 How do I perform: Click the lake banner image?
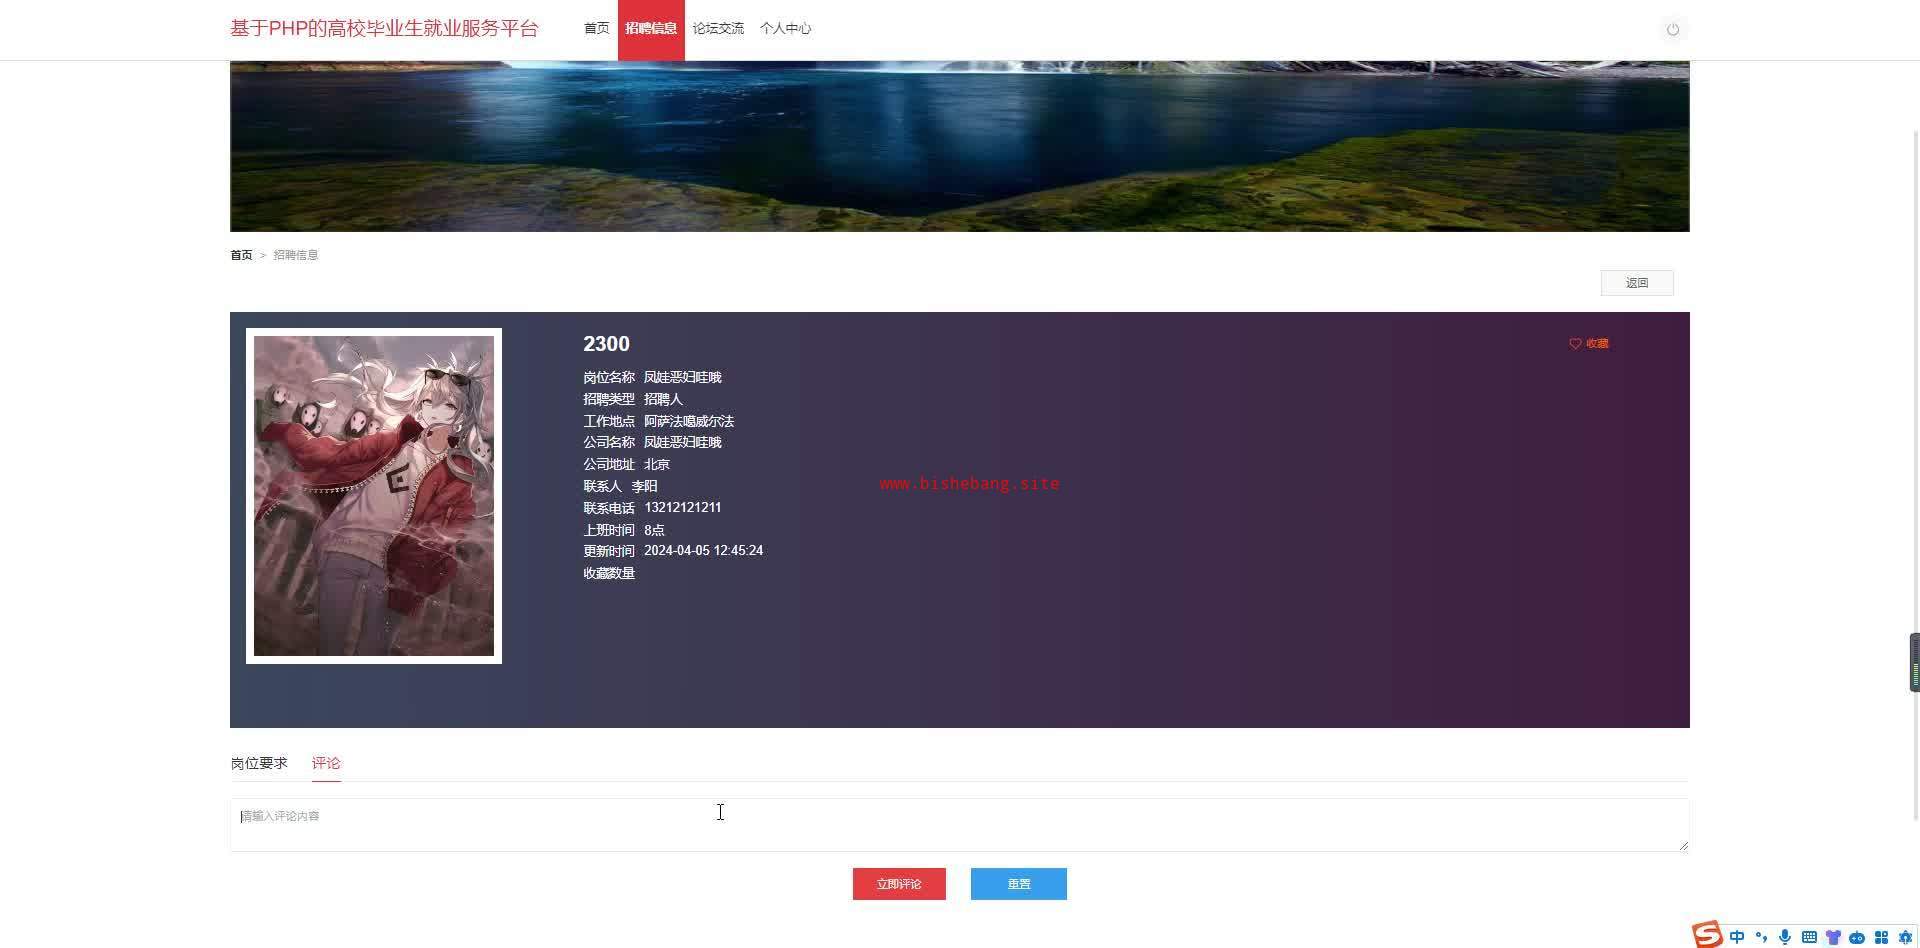960,146
